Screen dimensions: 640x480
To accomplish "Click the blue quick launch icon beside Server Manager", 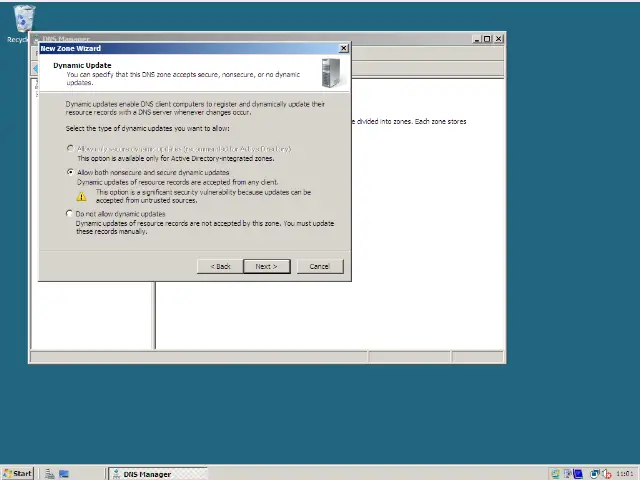I will (64, 474).
